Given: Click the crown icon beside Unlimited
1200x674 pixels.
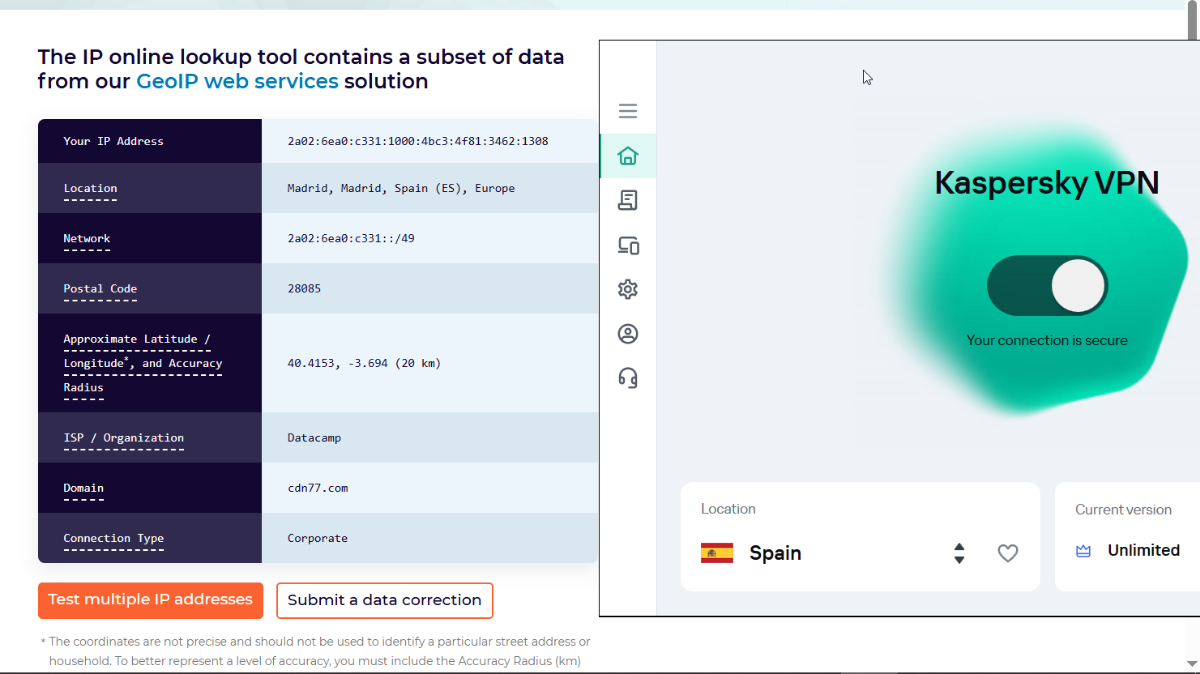Looking at the screenshot, I should (x=1083, y=551).
